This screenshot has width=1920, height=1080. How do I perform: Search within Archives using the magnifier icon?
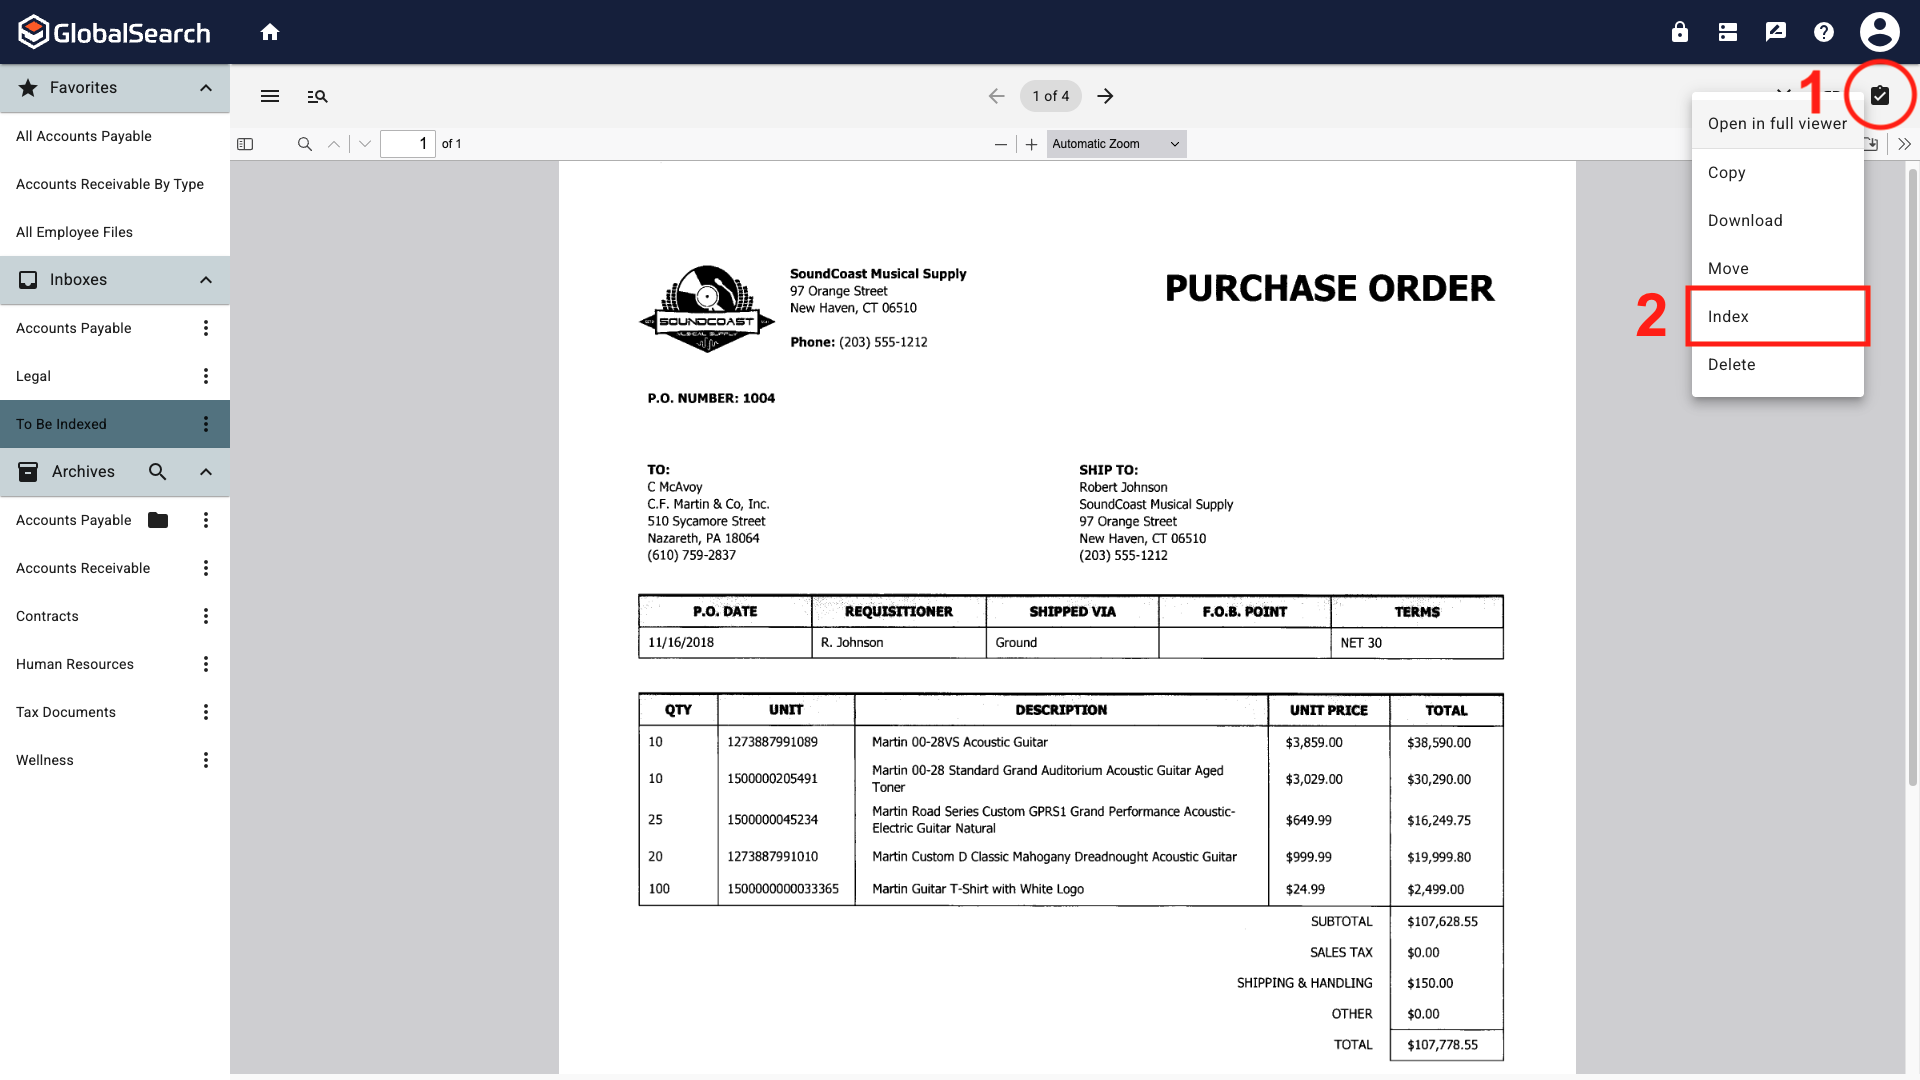pyautogui.click(x=157, y=471)
